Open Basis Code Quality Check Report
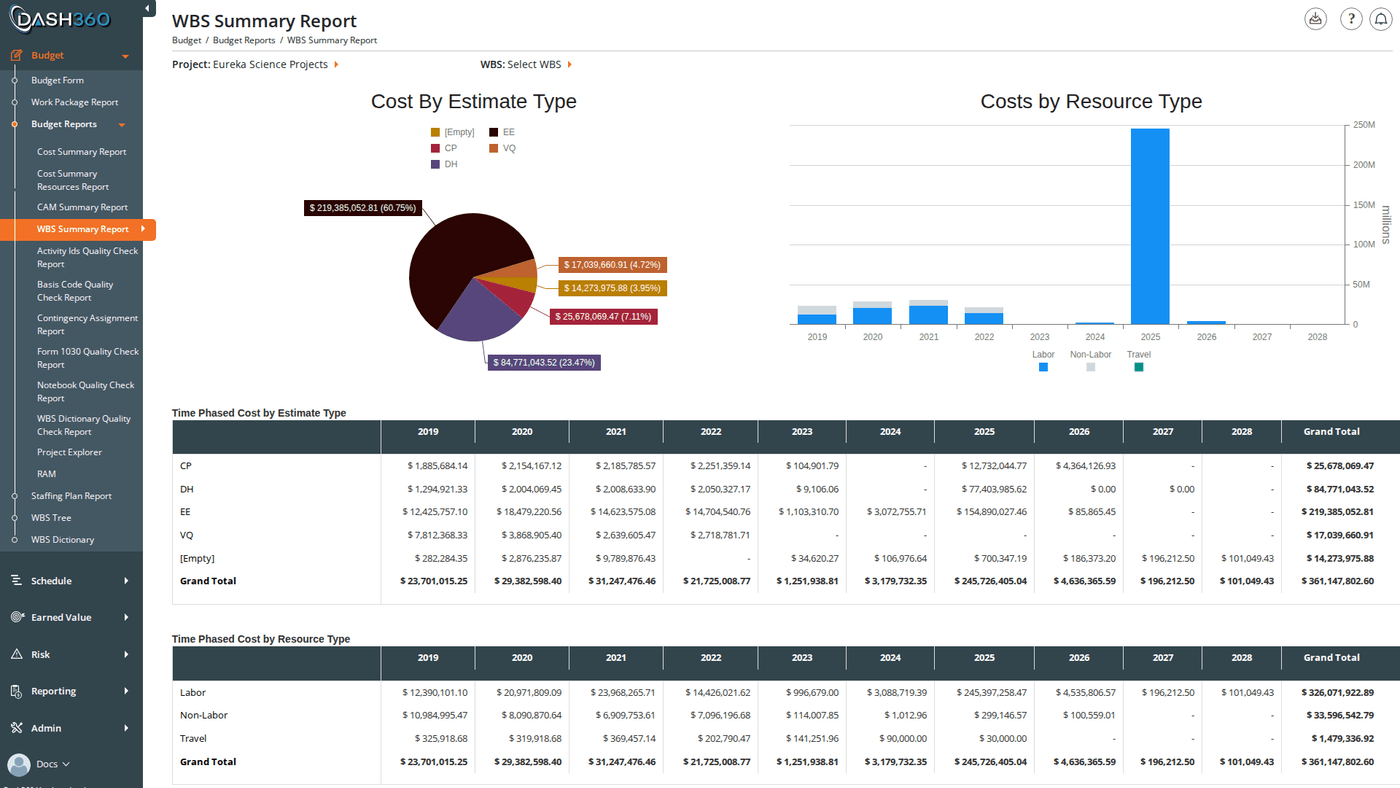Screen dimensions: 1400x788 [x=75, y=291]
